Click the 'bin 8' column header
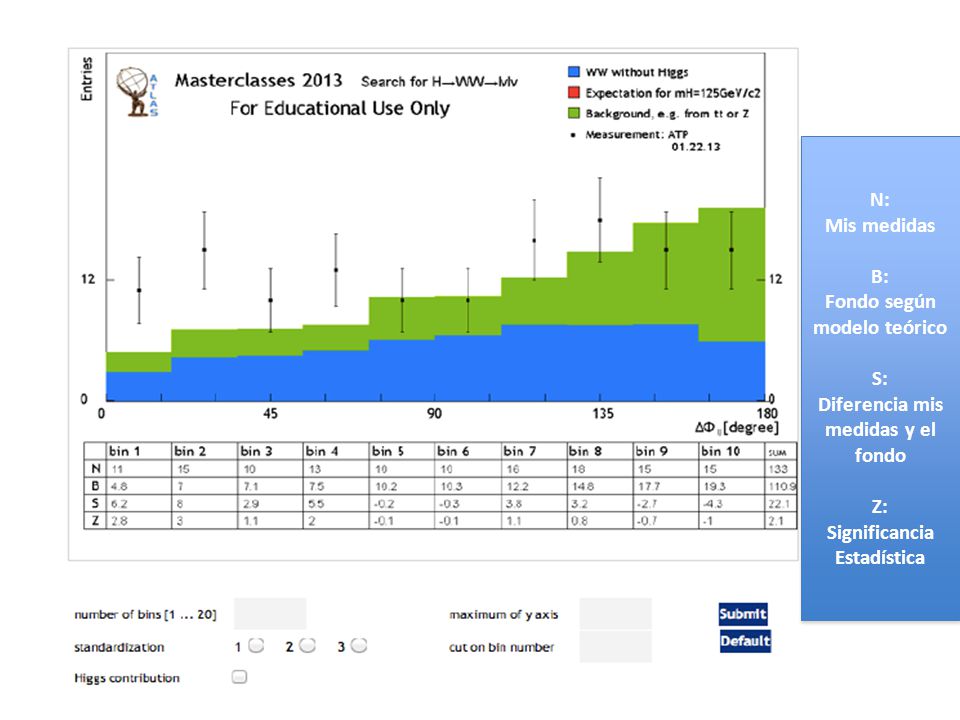The width and height of the screenshot is (960, 720). [x=585, y=451]
